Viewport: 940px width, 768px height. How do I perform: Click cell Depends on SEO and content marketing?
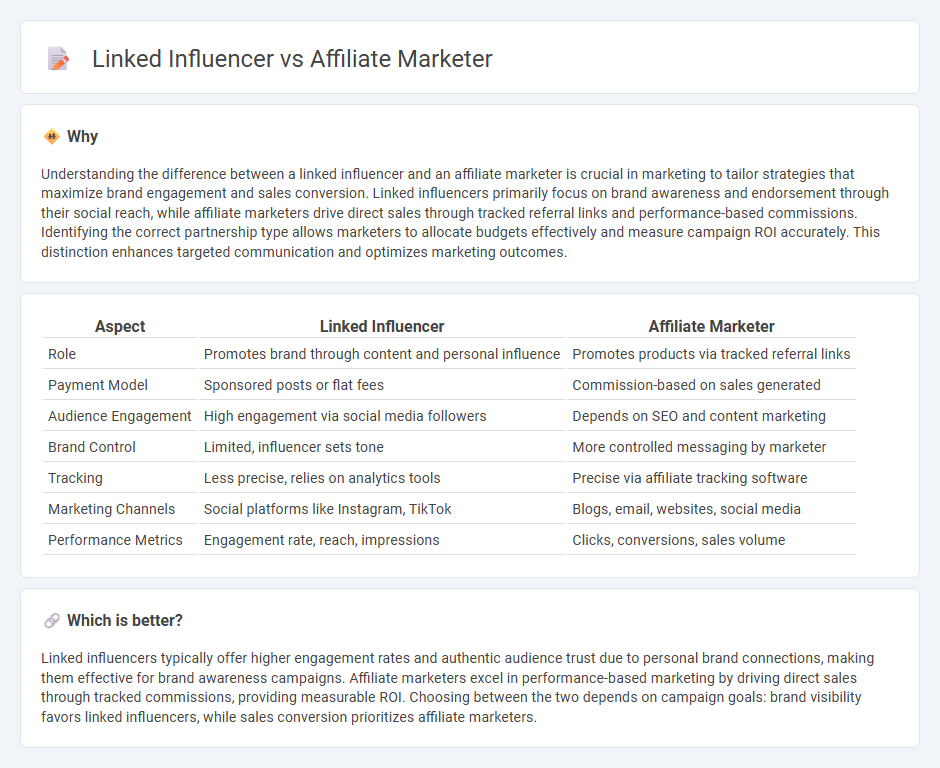click(711, 416)
